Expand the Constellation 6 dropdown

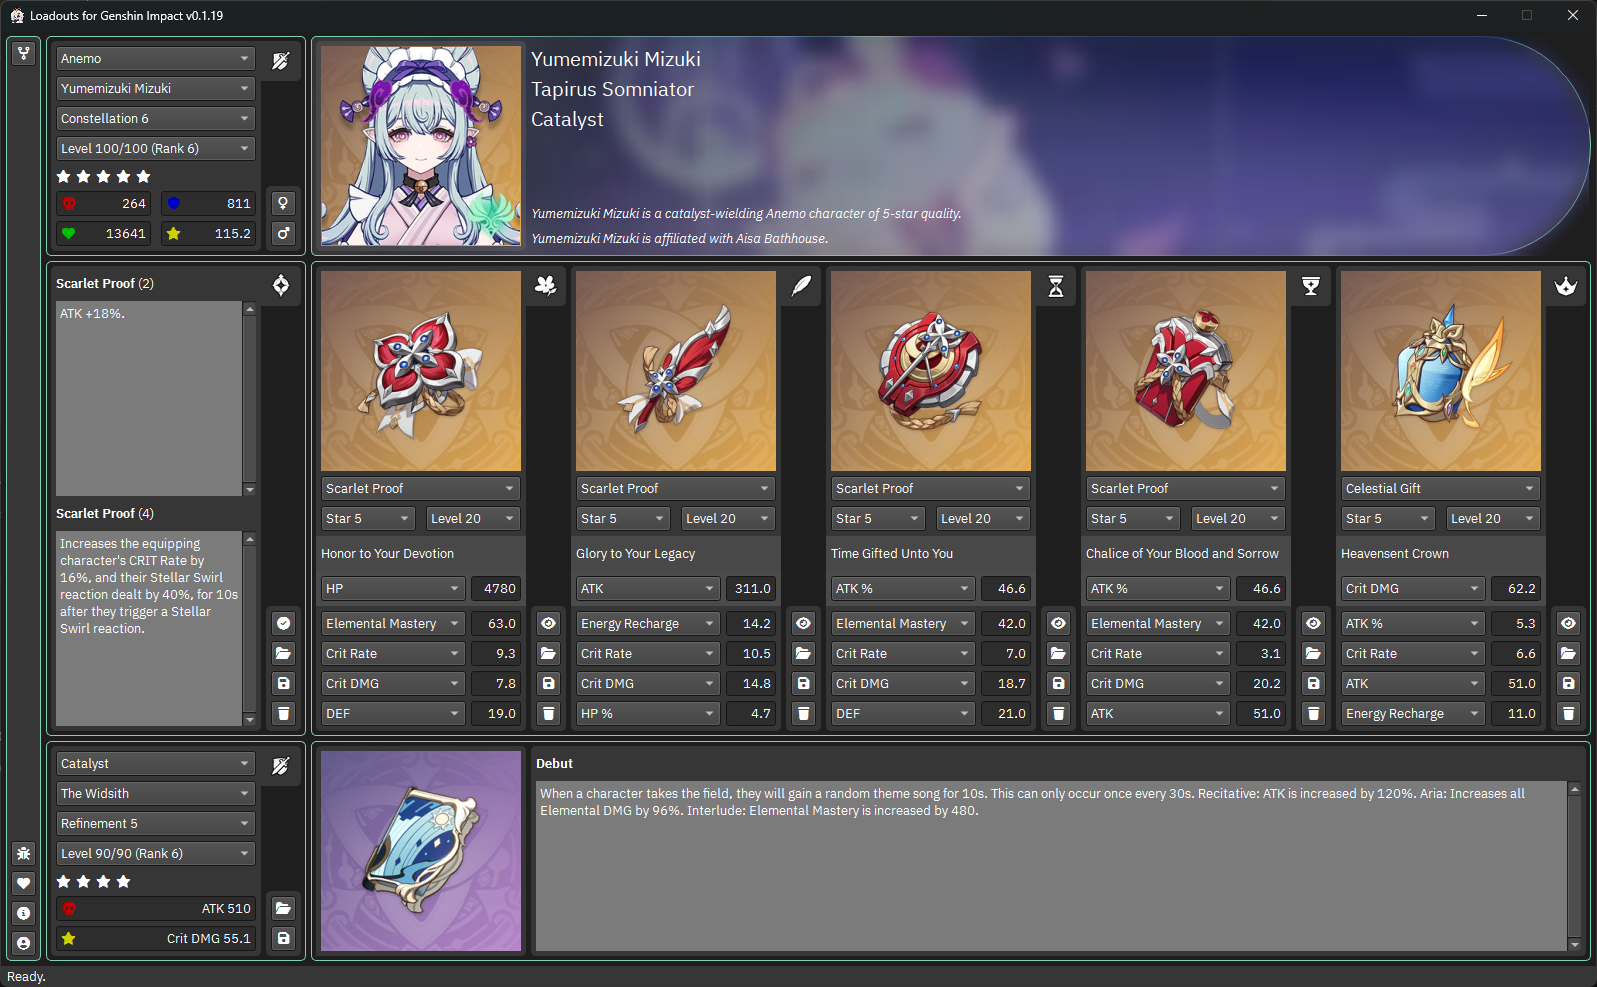156,118
